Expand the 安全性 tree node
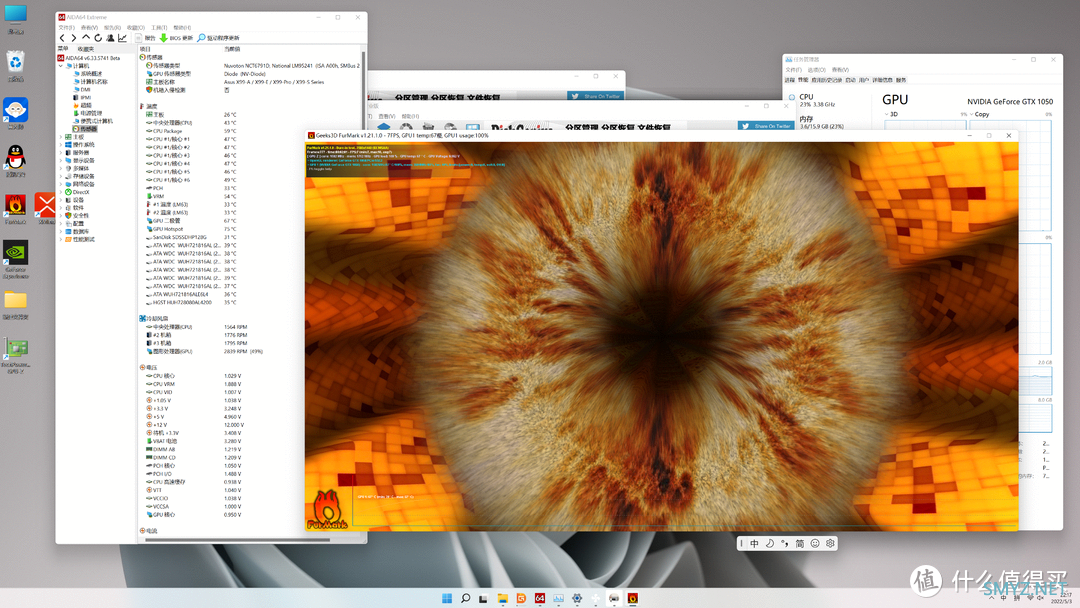 (61, 216)
